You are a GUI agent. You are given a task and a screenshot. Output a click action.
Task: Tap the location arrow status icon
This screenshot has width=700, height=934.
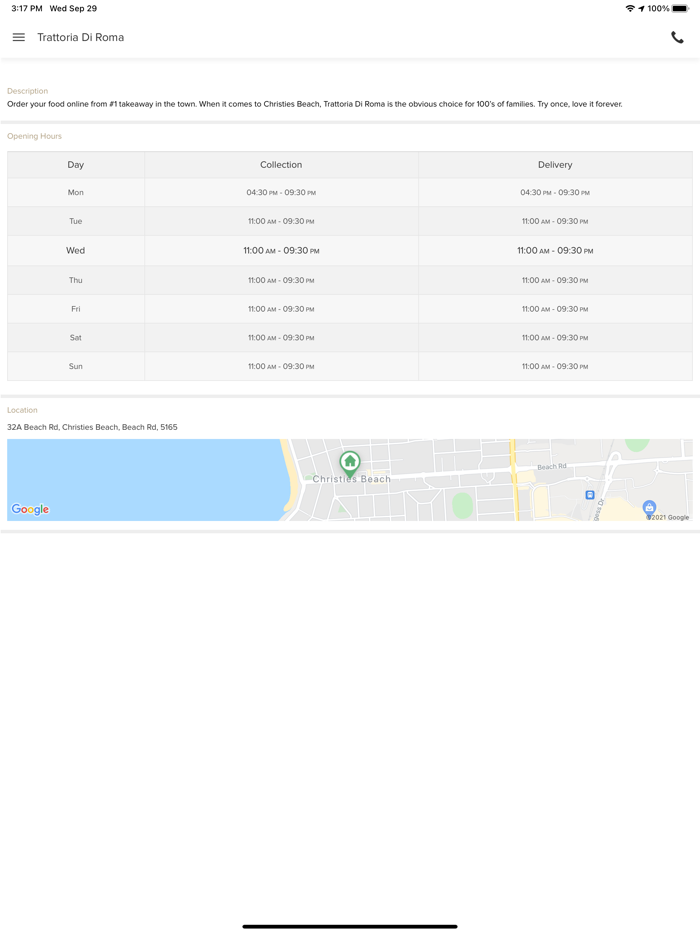coord(642,8)
